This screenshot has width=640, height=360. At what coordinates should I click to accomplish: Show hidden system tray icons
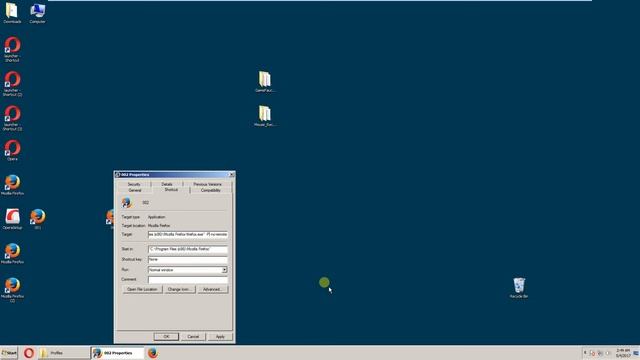click(x=585, y=353)
